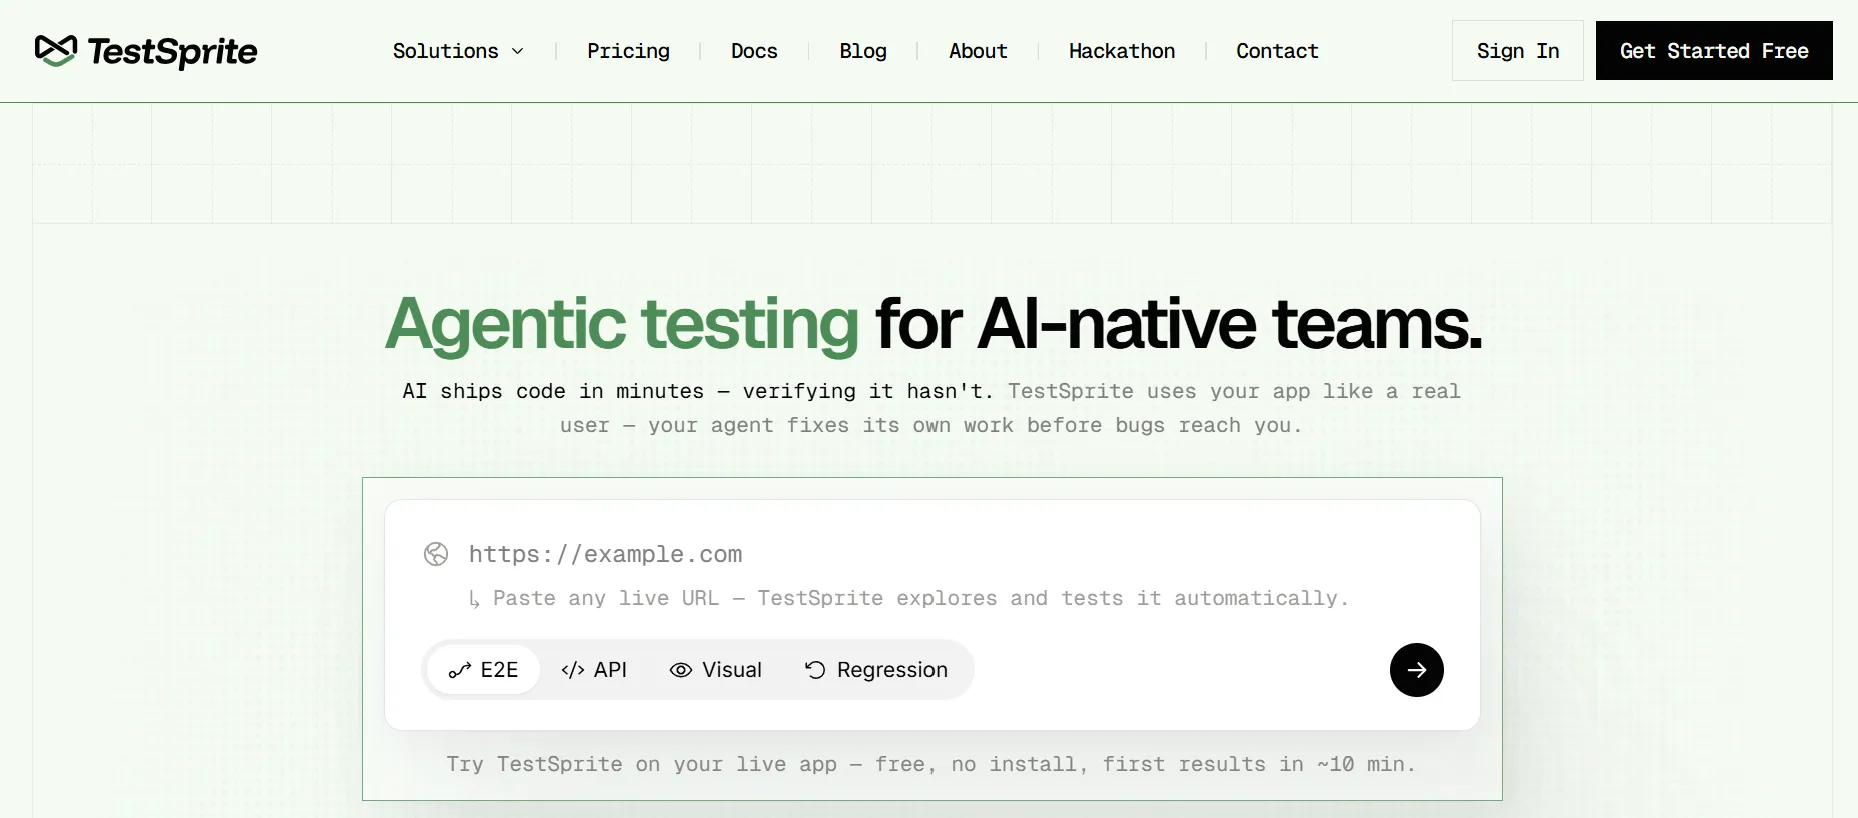Select the E2E test mode tab
The height and width of the screenshot is (818, 1858).
click(x=484, y=670)
